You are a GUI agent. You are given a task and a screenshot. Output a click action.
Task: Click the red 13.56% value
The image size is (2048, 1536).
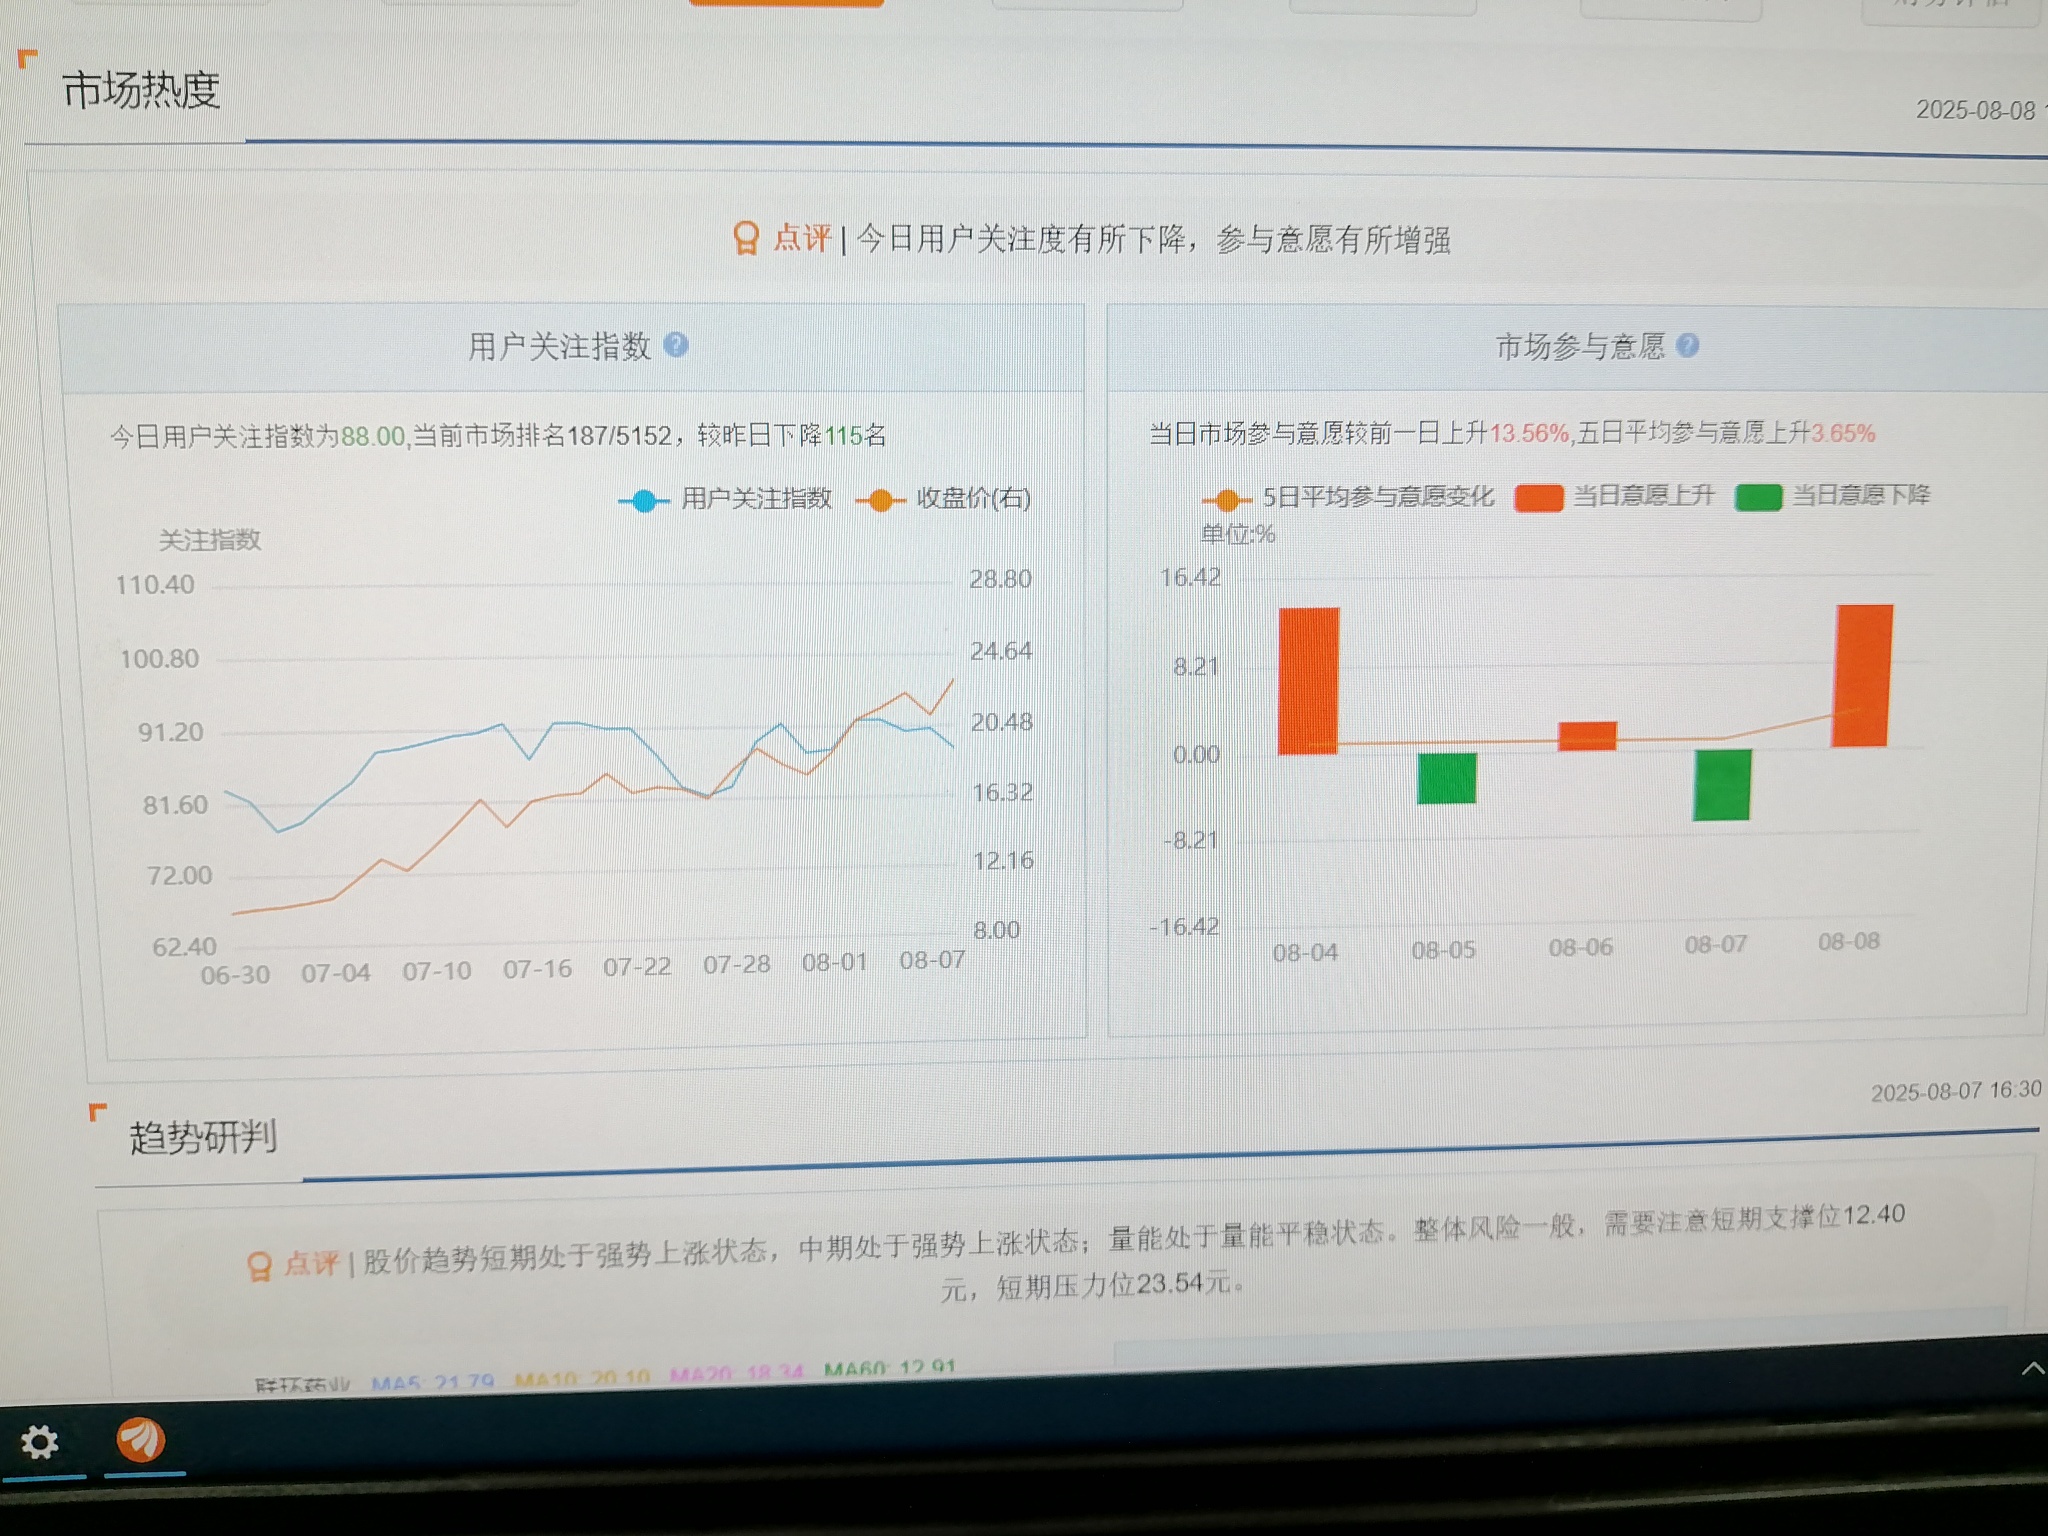tap(1529, 433)
